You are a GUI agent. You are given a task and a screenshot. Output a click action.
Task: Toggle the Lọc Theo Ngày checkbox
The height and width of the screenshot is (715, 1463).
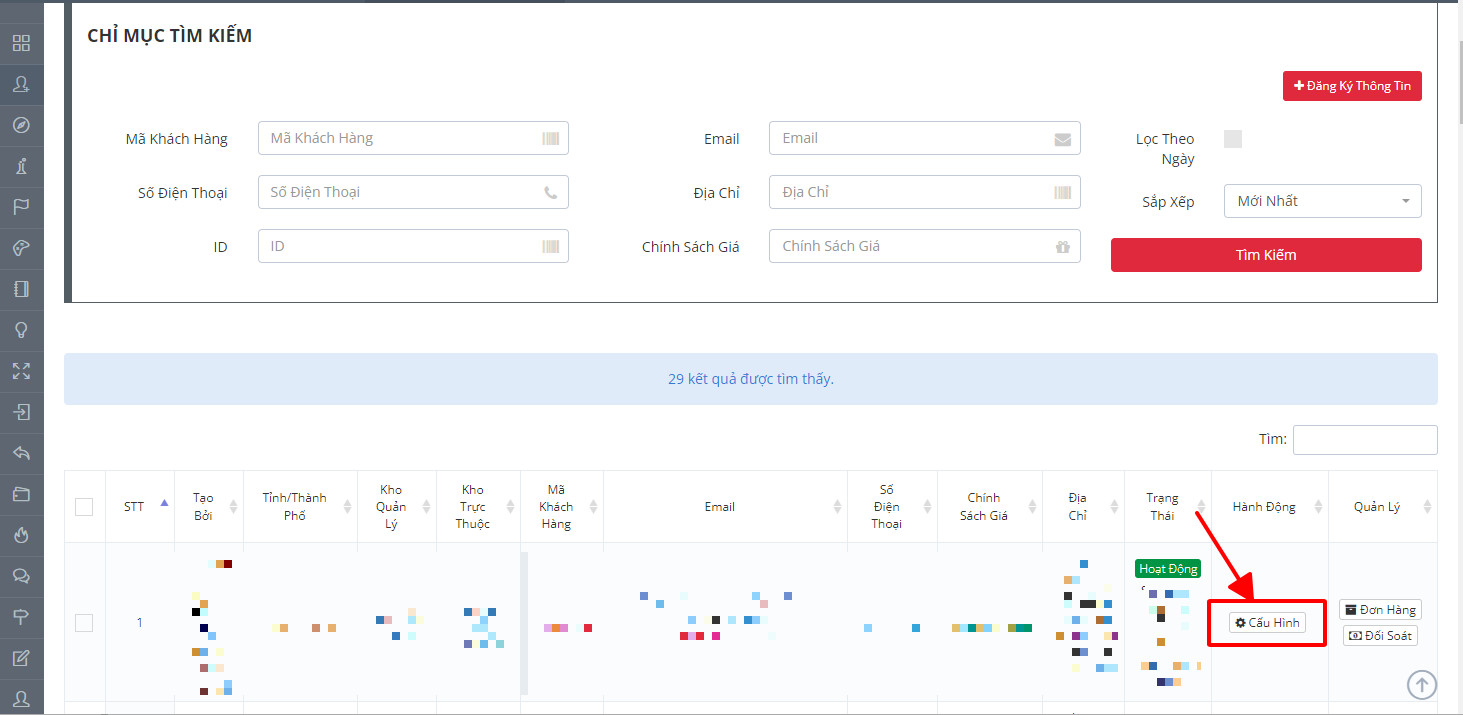(x=1233, y=139)
